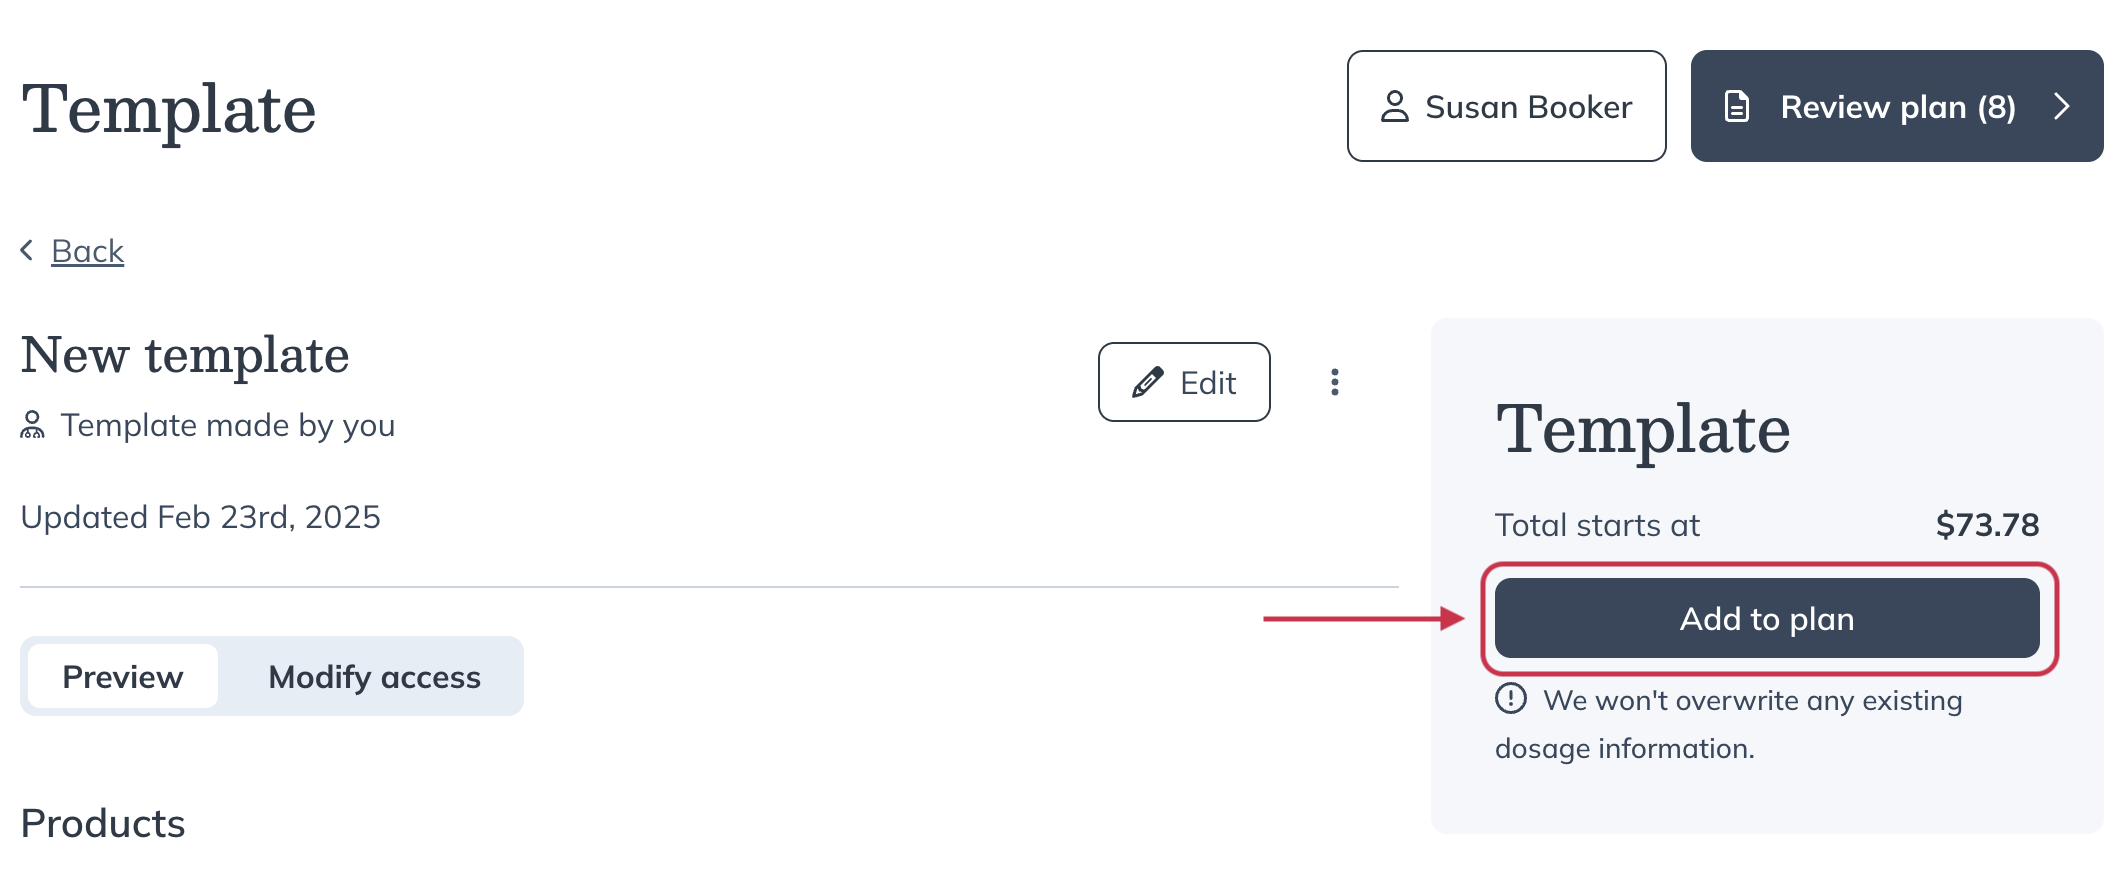This screenshot has width=2118, height=874.
Task: Open the Susan Booker patient button
Action: coord(1506,106)
